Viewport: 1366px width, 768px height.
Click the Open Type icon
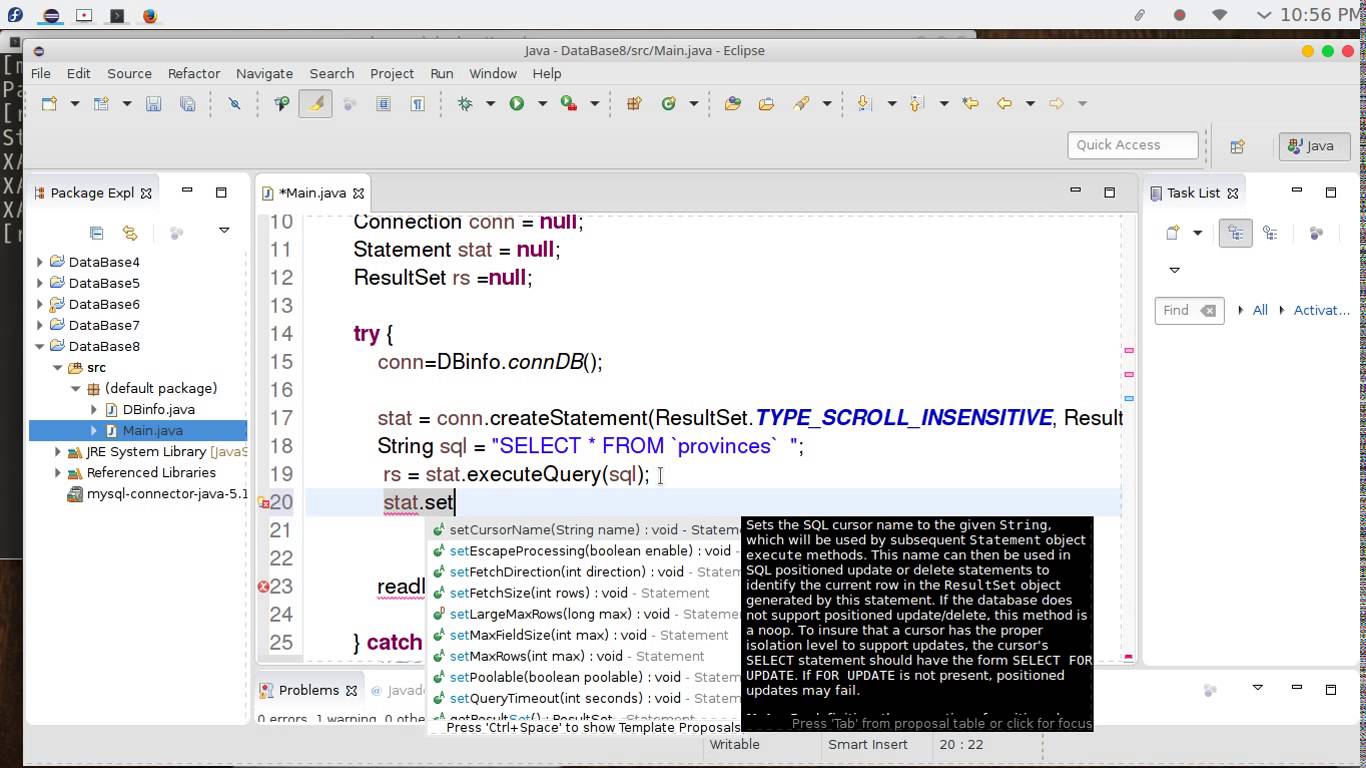pyautogui.click(x=733, y=103)
